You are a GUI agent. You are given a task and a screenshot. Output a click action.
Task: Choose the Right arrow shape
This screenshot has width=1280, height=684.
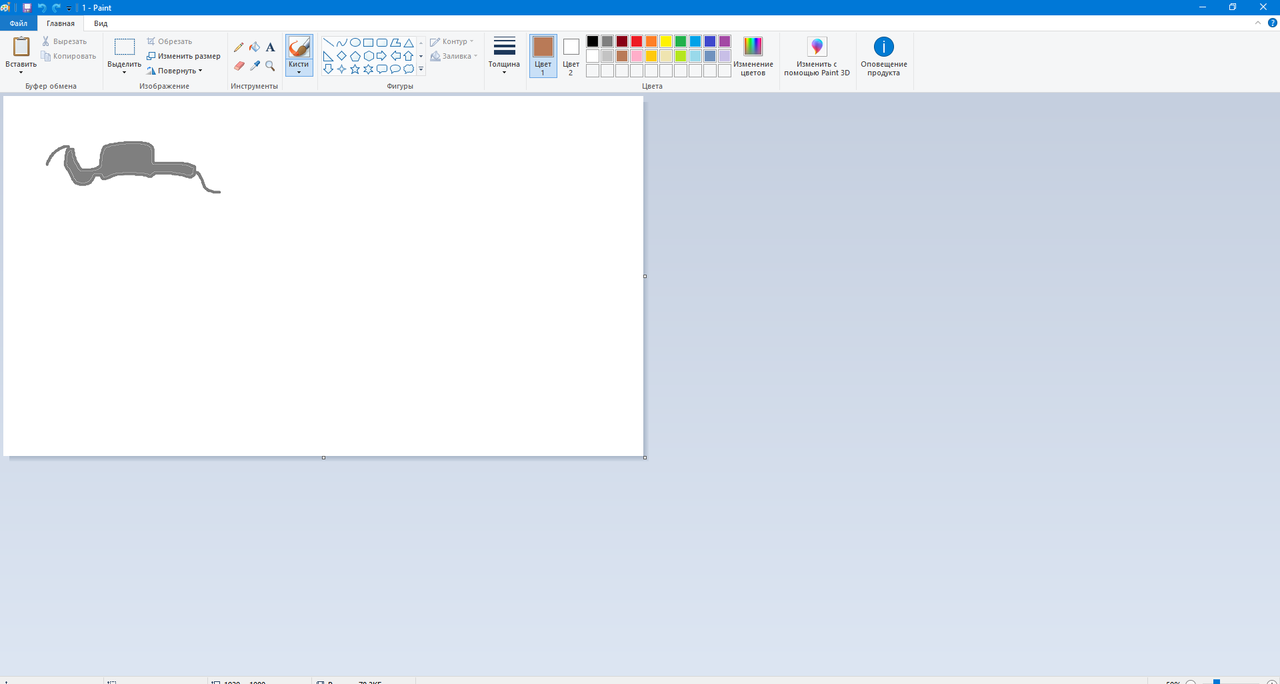[x=382, y=56]
